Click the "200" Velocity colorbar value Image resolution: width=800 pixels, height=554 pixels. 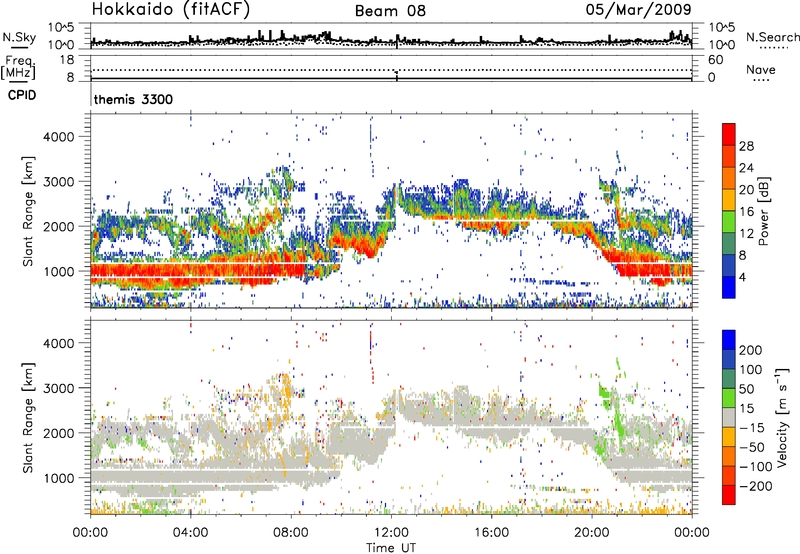tap(751, 350)
